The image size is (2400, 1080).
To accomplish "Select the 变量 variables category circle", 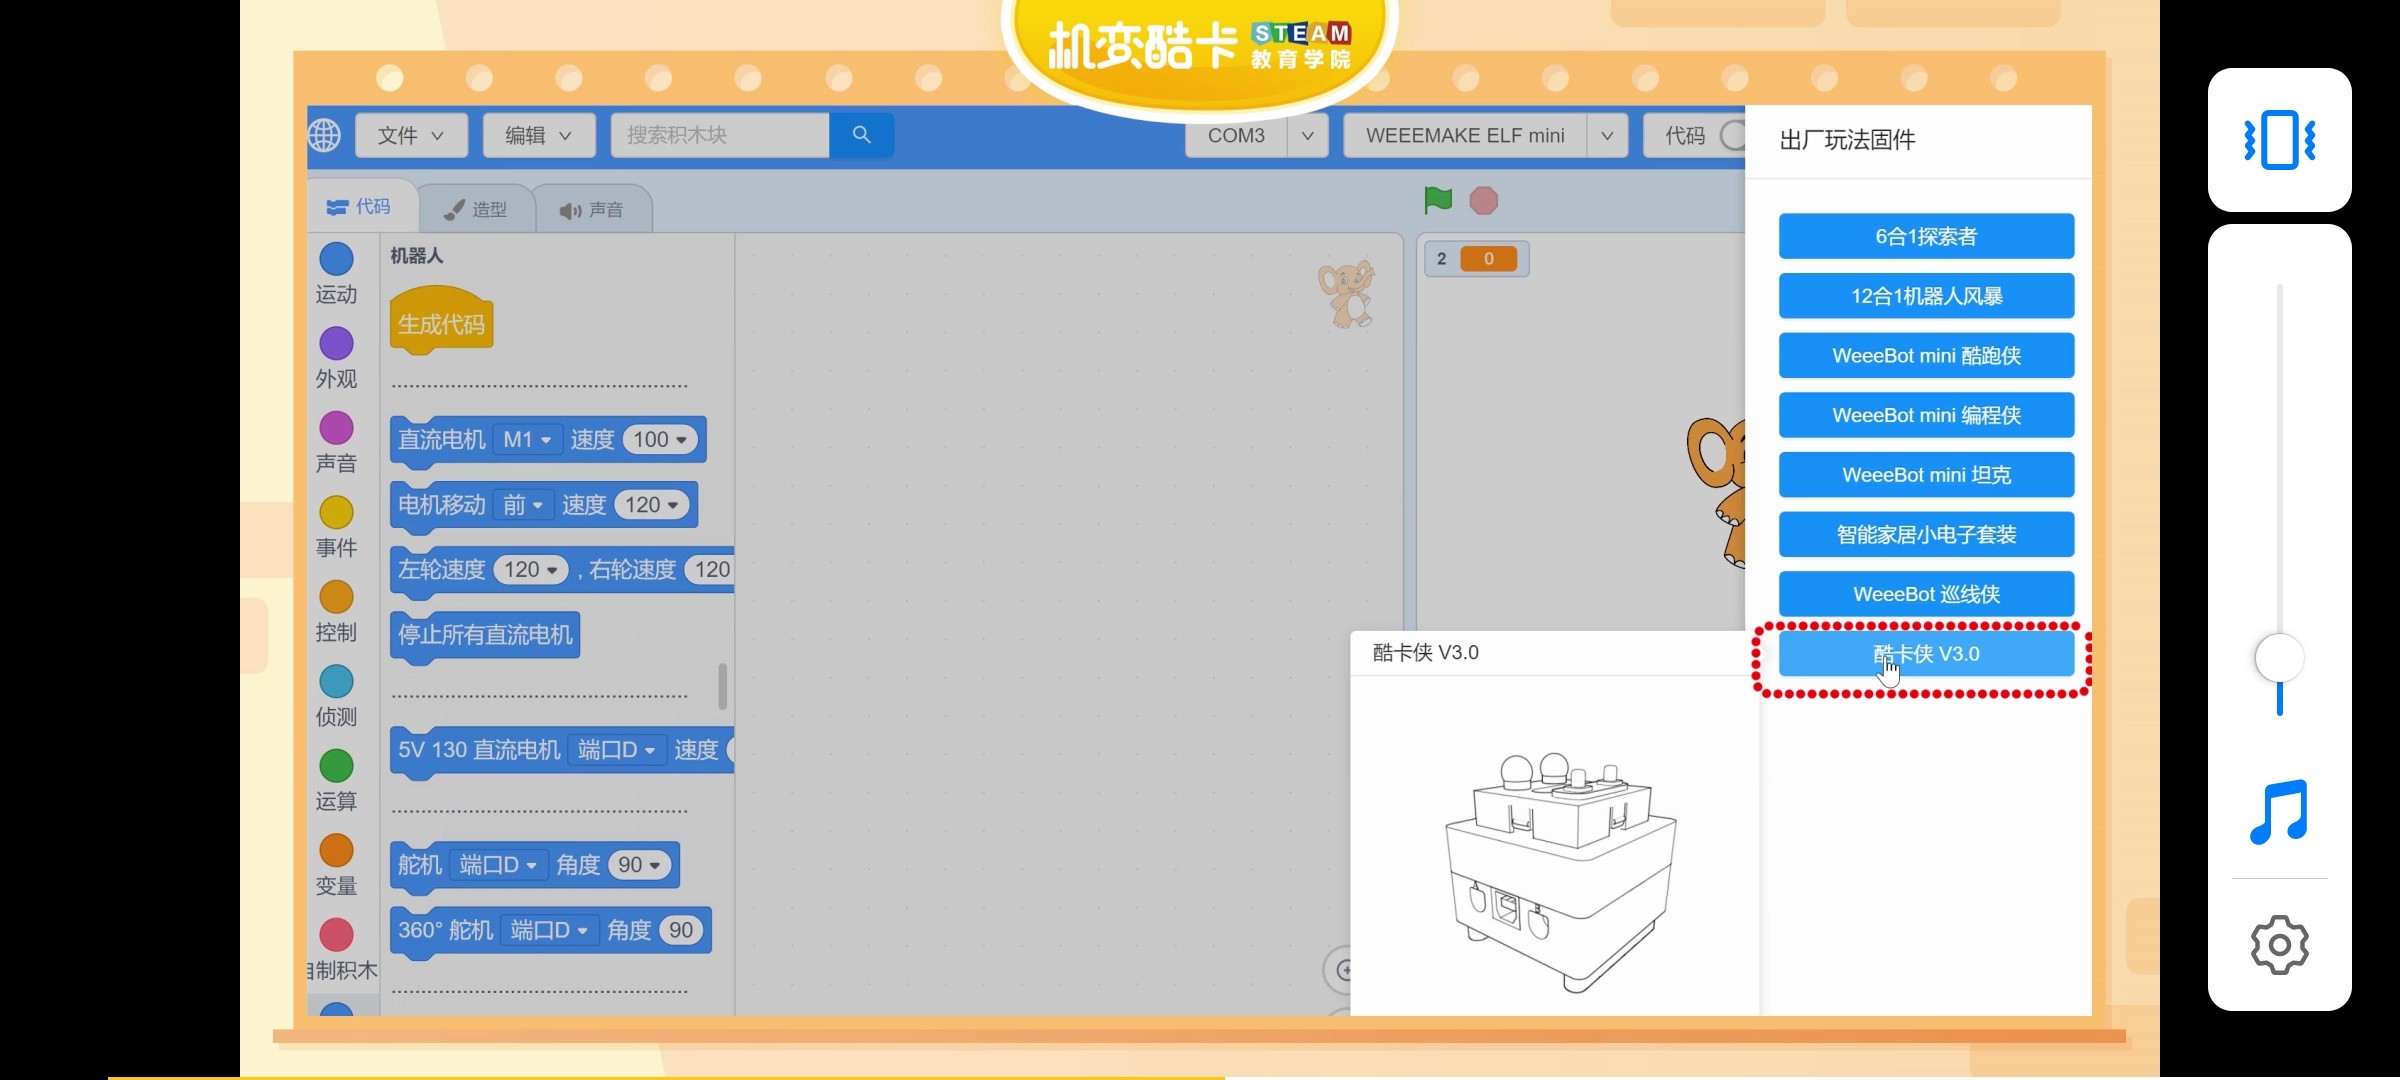I will (336, 850).
